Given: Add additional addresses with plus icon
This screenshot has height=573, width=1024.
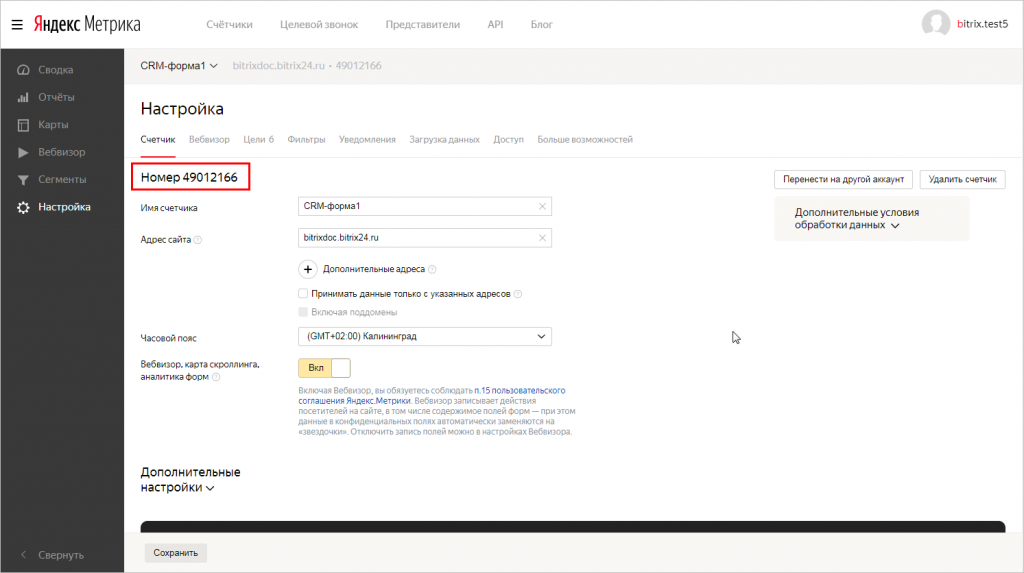Looking at the screenshot, I should pyautogui.click(x=308, y=269).
